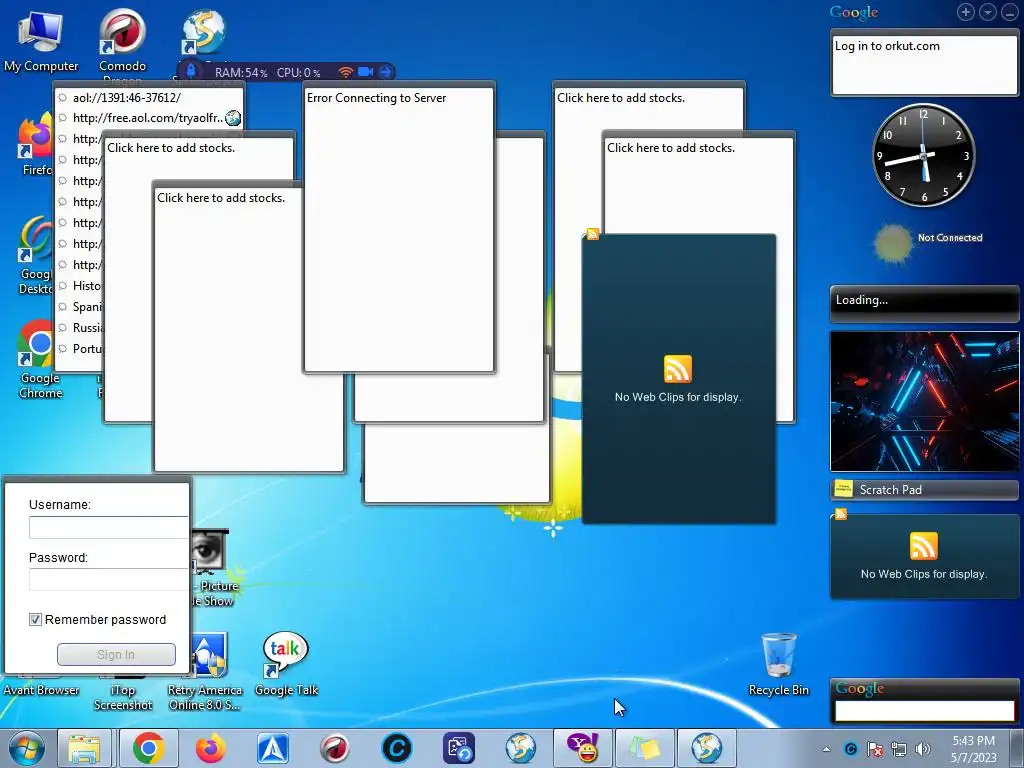This screenshot has height=768, width=1024.
Task: Click the RSS icon in floating Web Clips gadget
Action: [x=678, y=369]
